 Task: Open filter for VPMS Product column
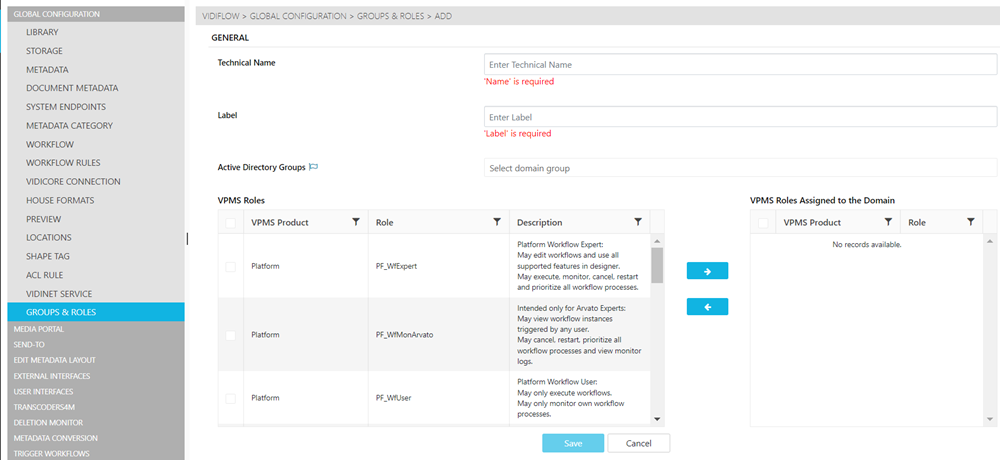(356, 222)
